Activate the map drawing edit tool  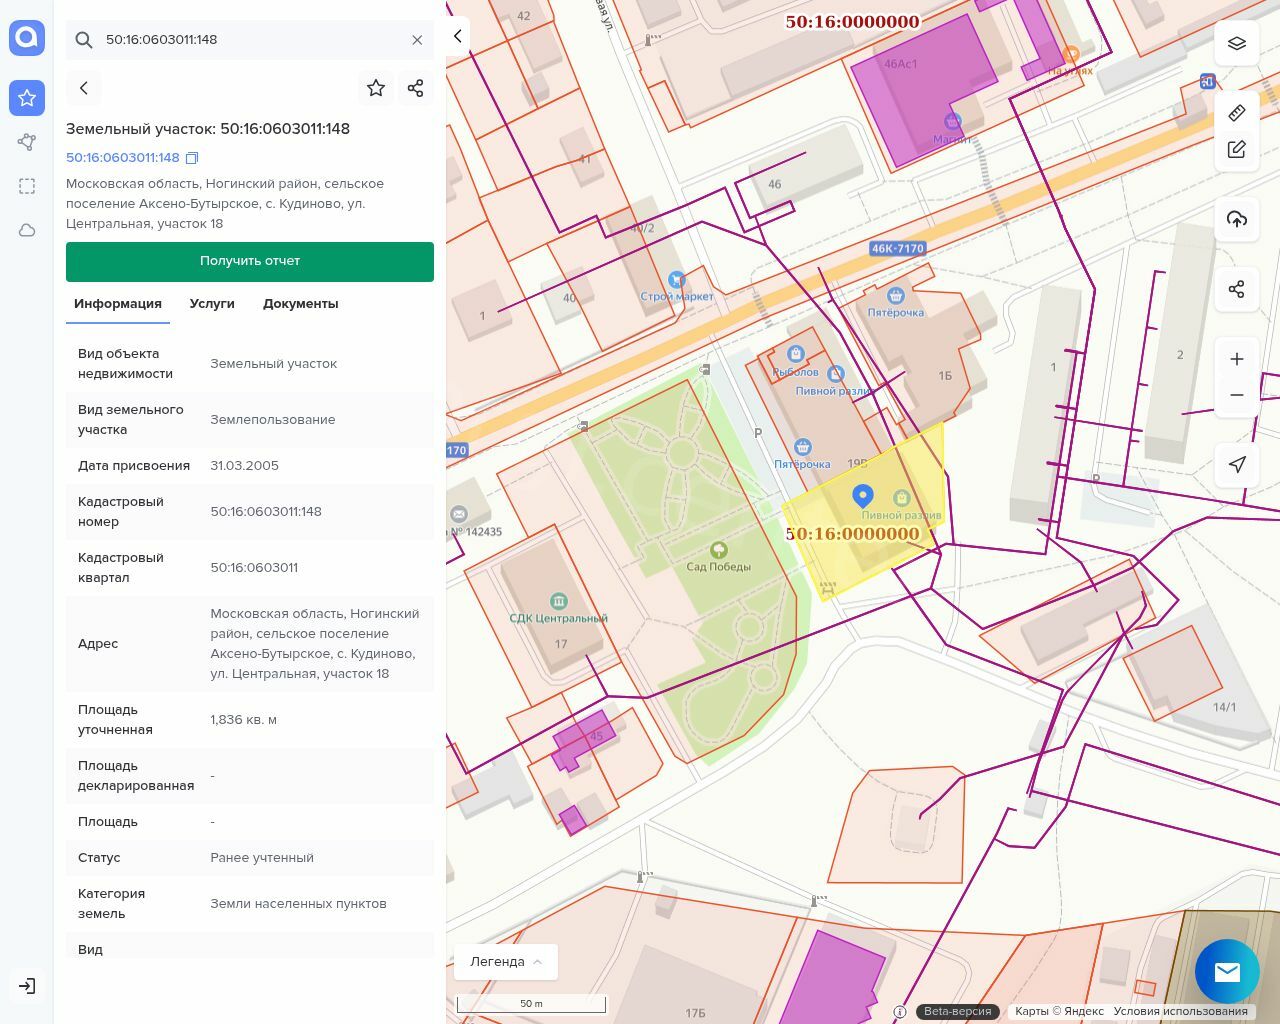[x=1237, y=149]
